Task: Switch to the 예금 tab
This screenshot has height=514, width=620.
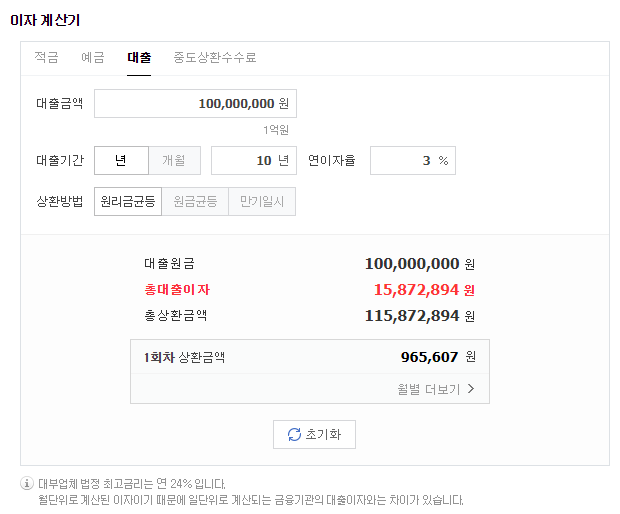Action: pos(93,58)
